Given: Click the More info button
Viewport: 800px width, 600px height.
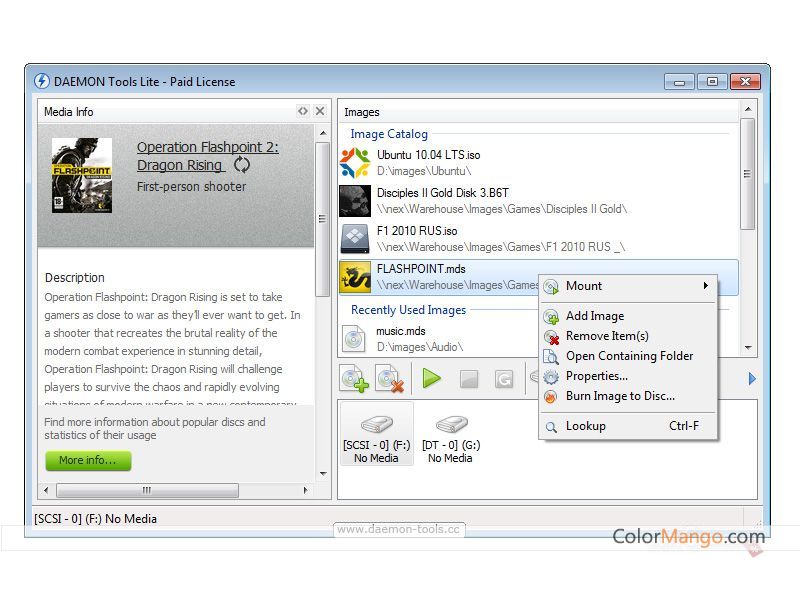Looking at the screenshot, I should tap(88, 461).
